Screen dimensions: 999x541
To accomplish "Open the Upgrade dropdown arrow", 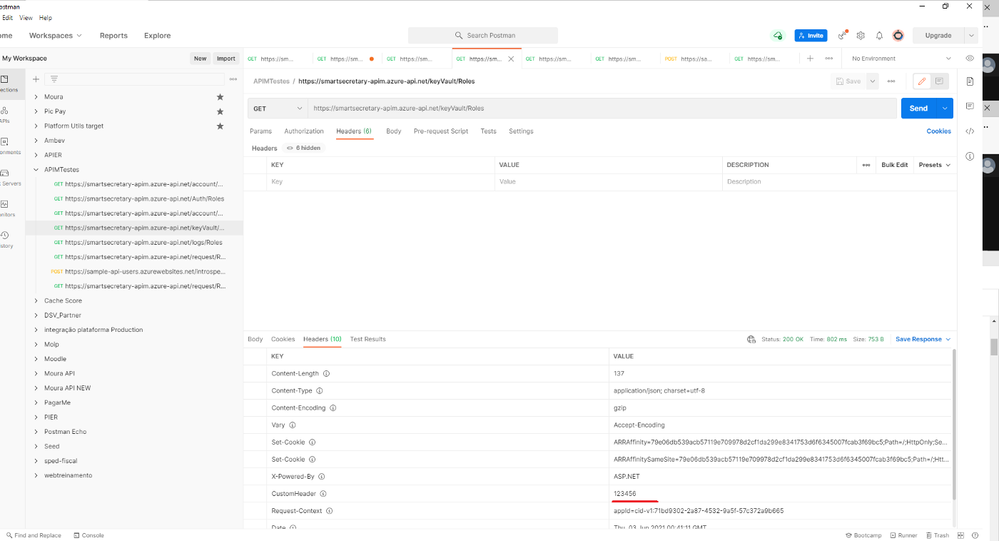I will [971, 36].
